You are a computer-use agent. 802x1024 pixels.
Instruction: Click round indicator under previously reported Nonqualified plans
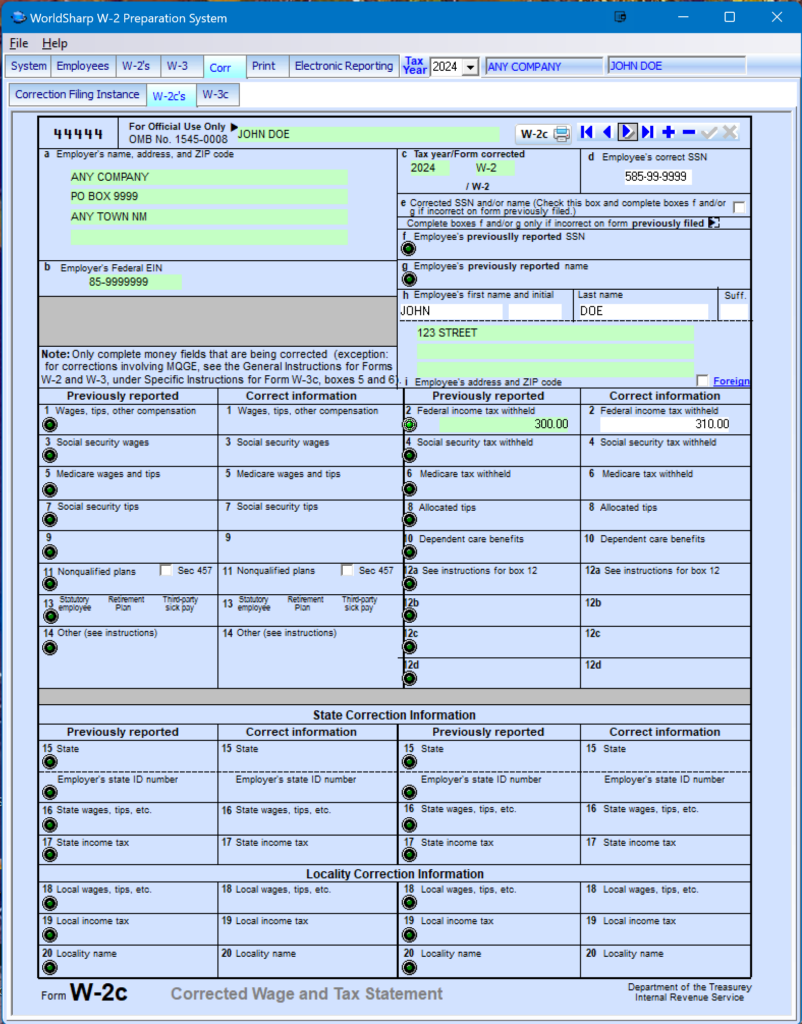[x=50, y=583]
